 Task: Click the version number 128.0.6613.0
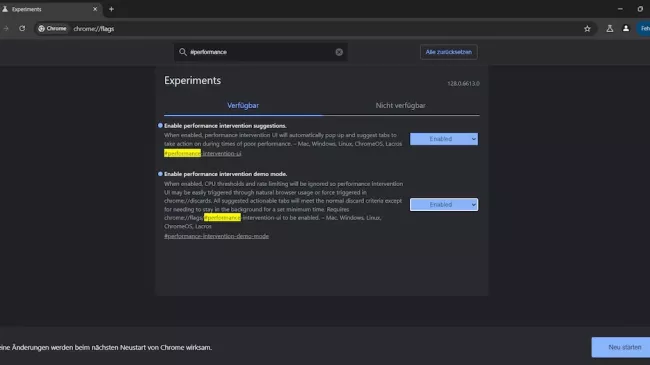click(x=463, y=83)
